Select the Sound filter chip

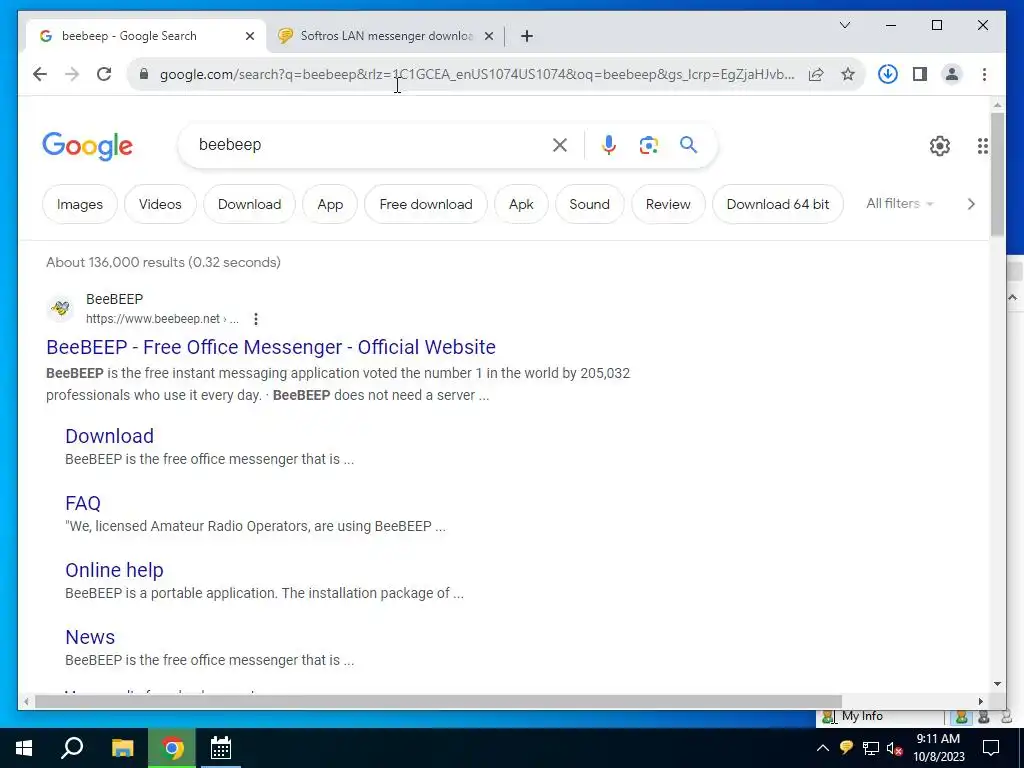coord(589,204)
